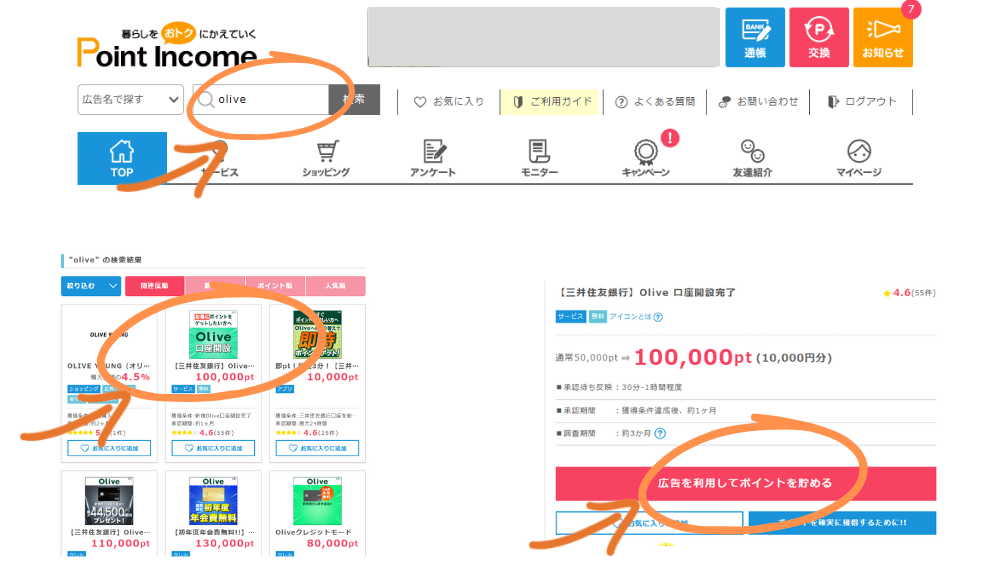Open the ご利用ガイド link
This screenshot has height=562, width=1000.
[x=552, y=101]
